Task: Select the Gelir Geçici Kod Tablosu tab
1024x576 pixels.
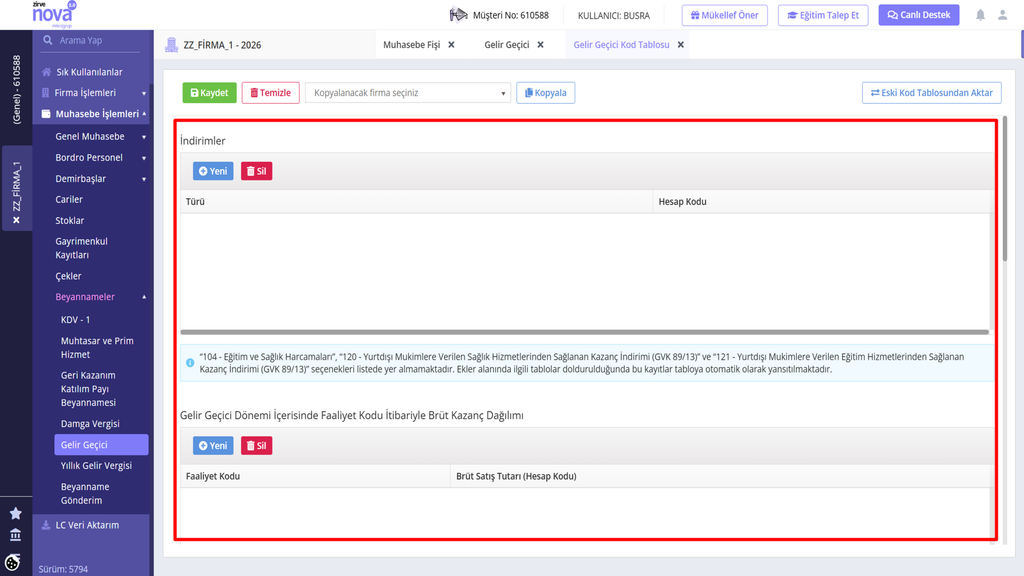Action: (x=621, y=44)
